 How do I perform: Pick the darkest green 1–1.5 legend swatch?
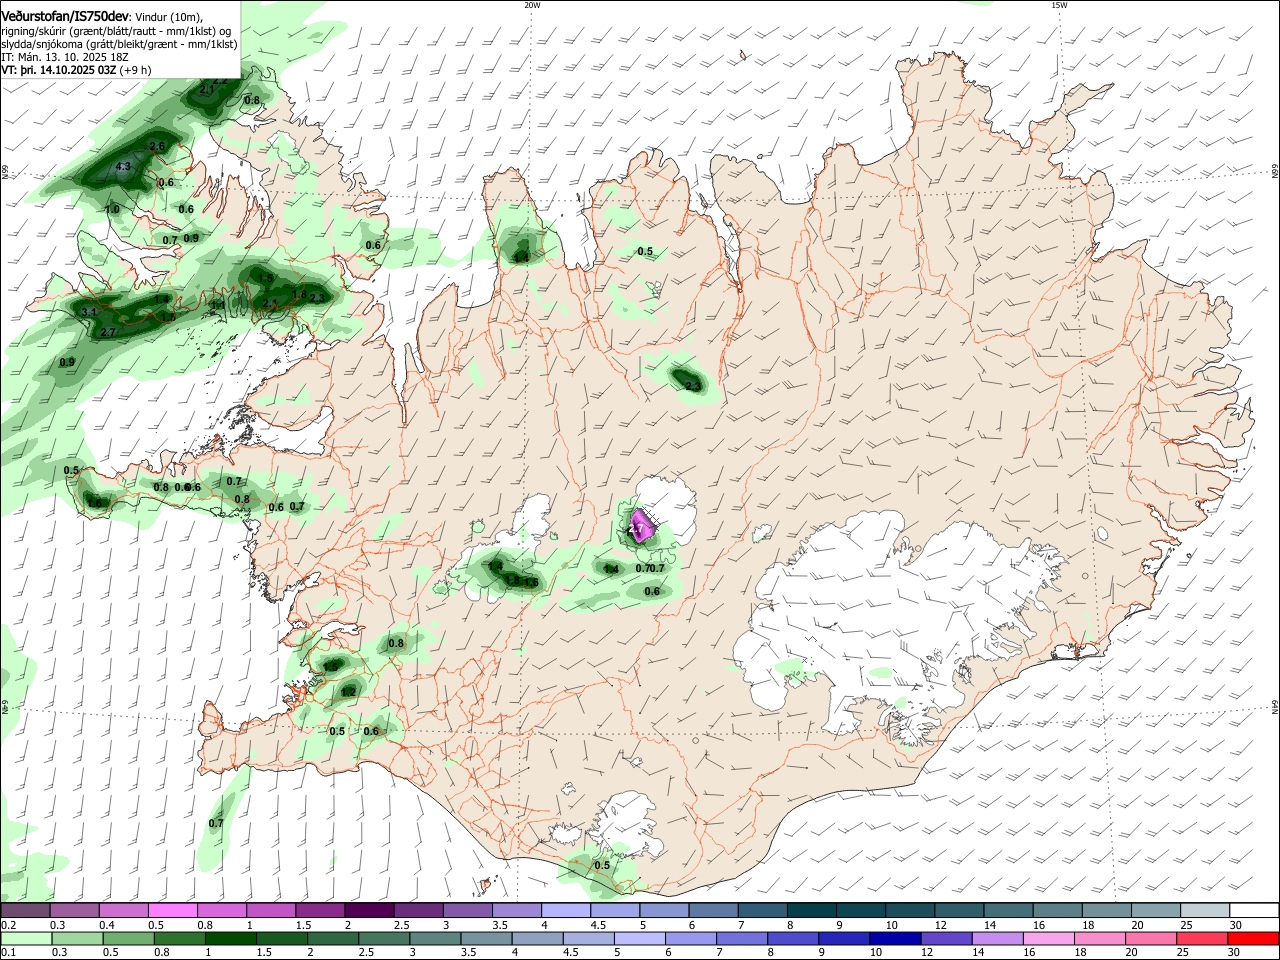(232, 938)
